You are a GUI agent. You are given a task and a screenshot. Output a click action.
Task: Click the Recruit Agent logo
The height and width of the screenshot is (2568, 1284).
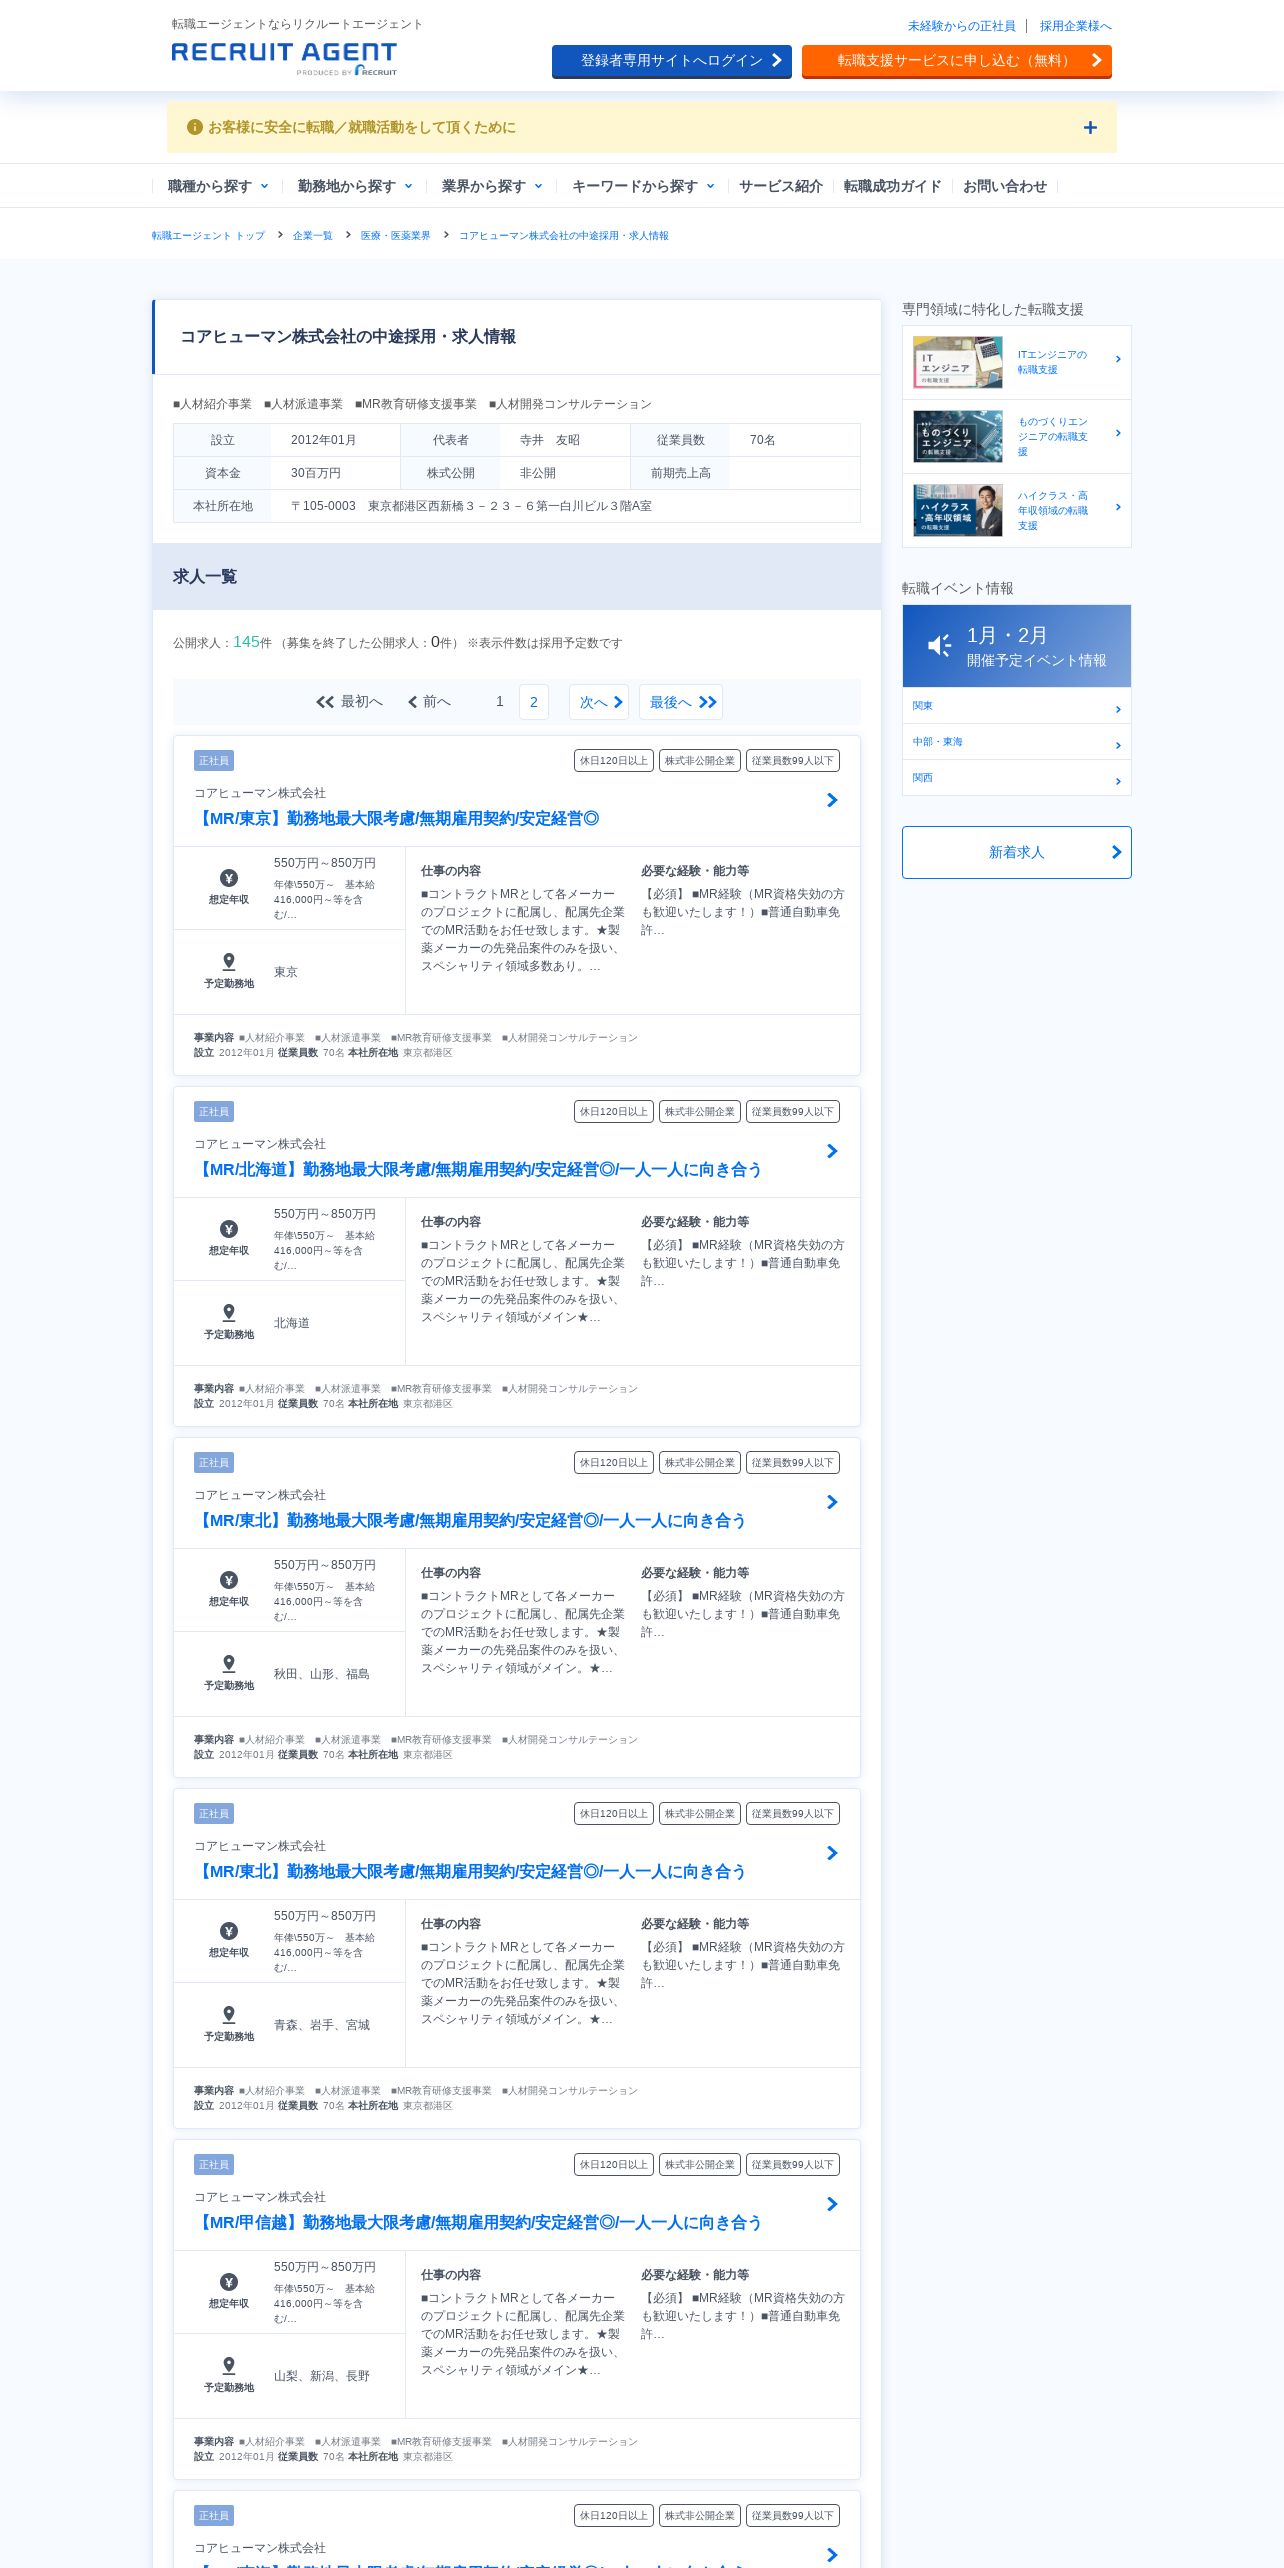point(284,57)
